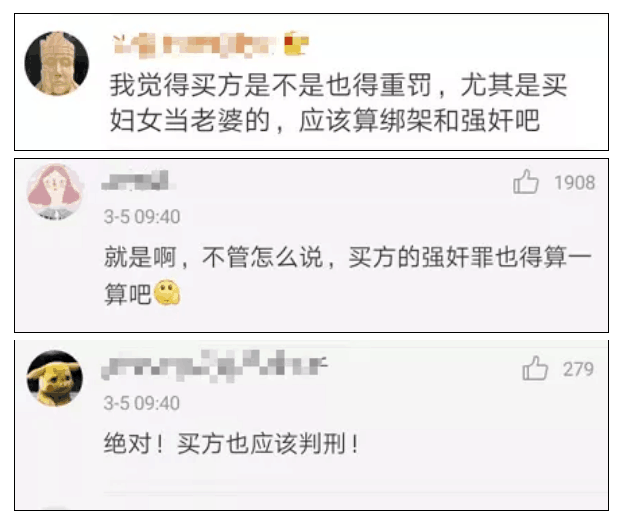Click the empty area below the third comment
Image resolution: width=623 pixels, height=523 pixels.
coord(312,485)
